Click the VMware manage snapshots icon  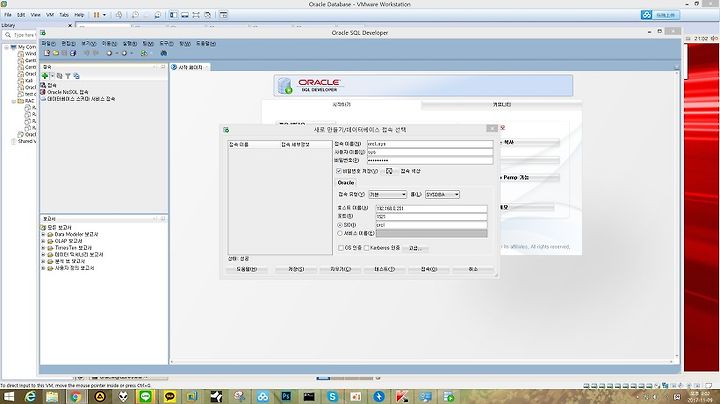click(x=158, y=15)
